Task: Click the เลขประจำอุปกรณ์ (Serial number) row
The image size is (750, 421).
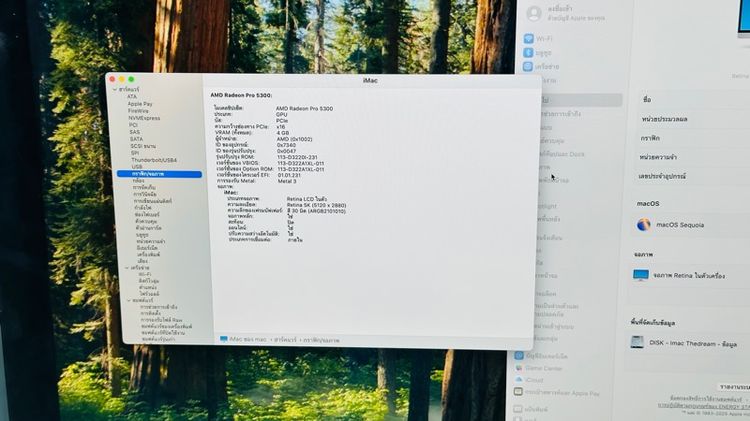Action: (692, 176)
